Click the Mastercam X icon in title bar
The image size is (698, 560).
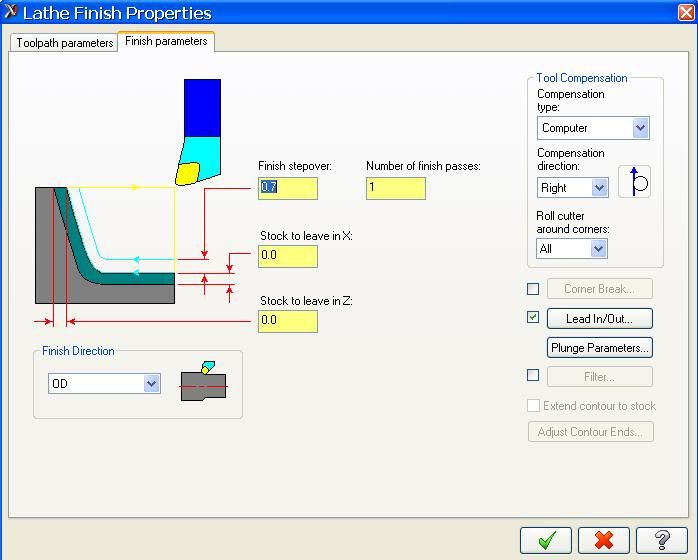[11, 13]
